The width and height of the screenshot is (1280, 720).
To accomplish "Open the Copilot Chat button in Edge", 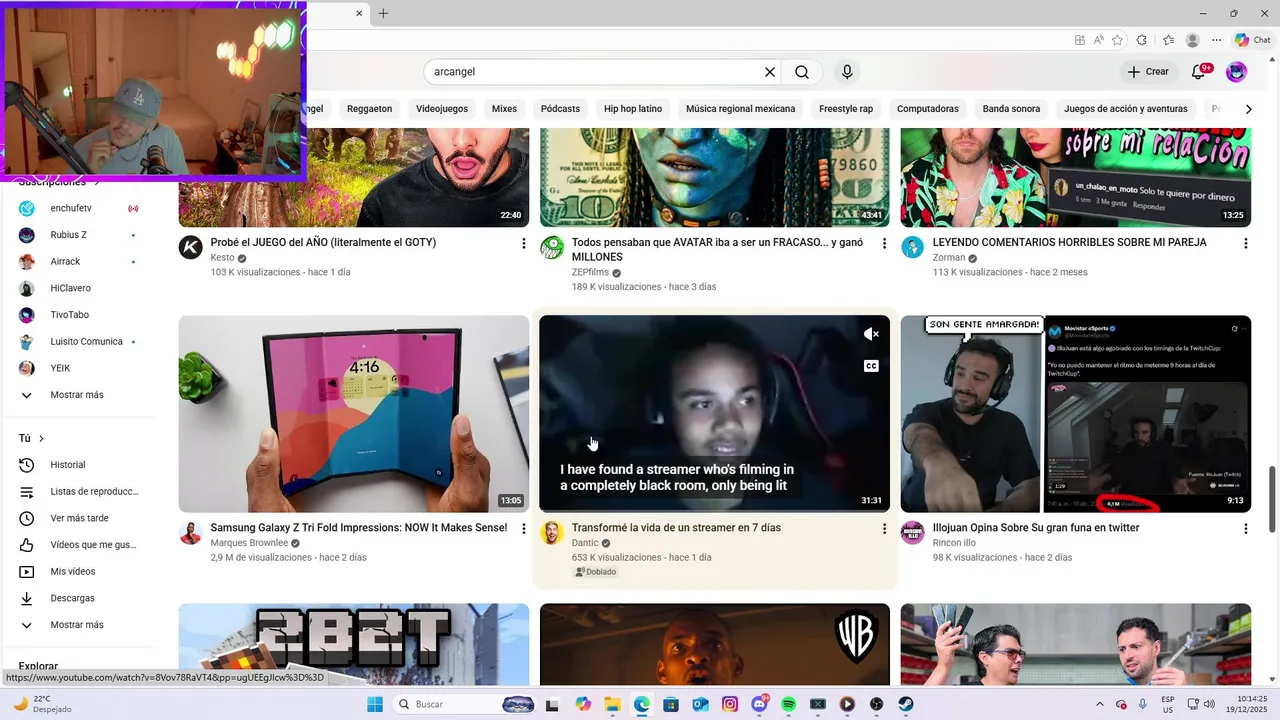I will tap(1252, 40).
